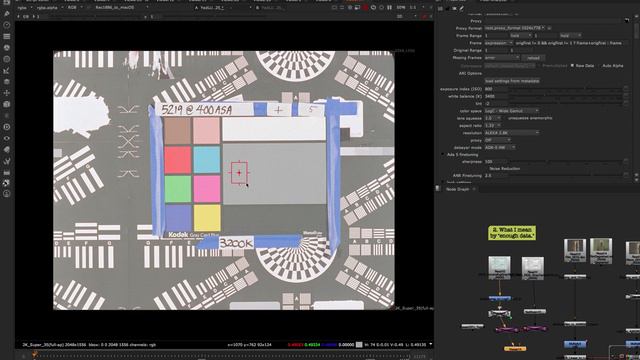Open the Keyer nodes toolbar menu
The image size is (640, 360).
pos(7,71)
